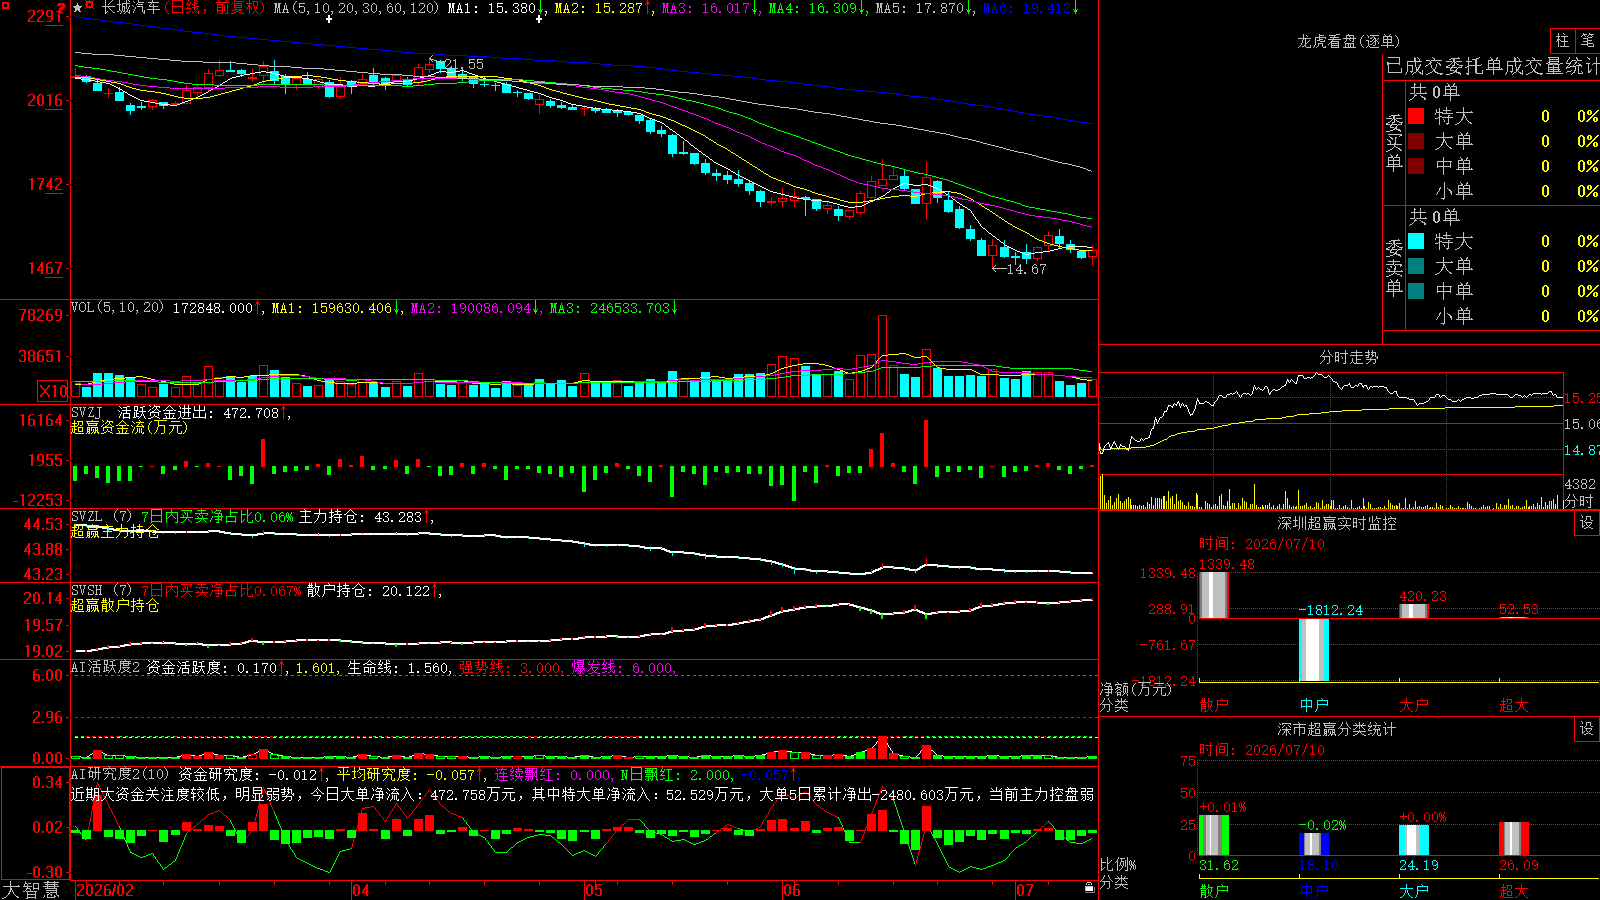Click the 06 month mark on the time axis

[792, 890]
